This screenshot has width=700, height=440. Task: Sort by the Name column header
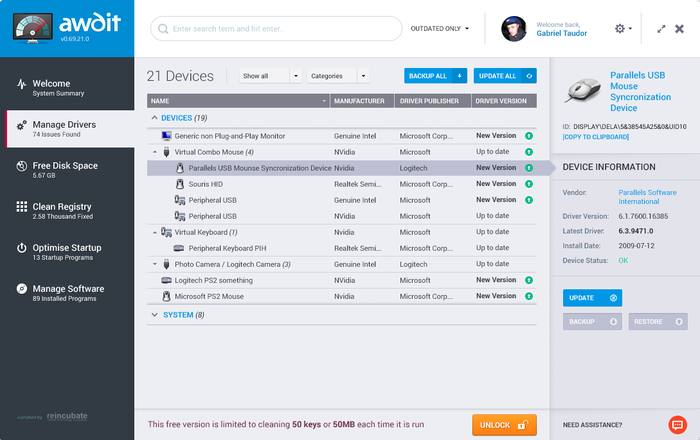point(238,101)
